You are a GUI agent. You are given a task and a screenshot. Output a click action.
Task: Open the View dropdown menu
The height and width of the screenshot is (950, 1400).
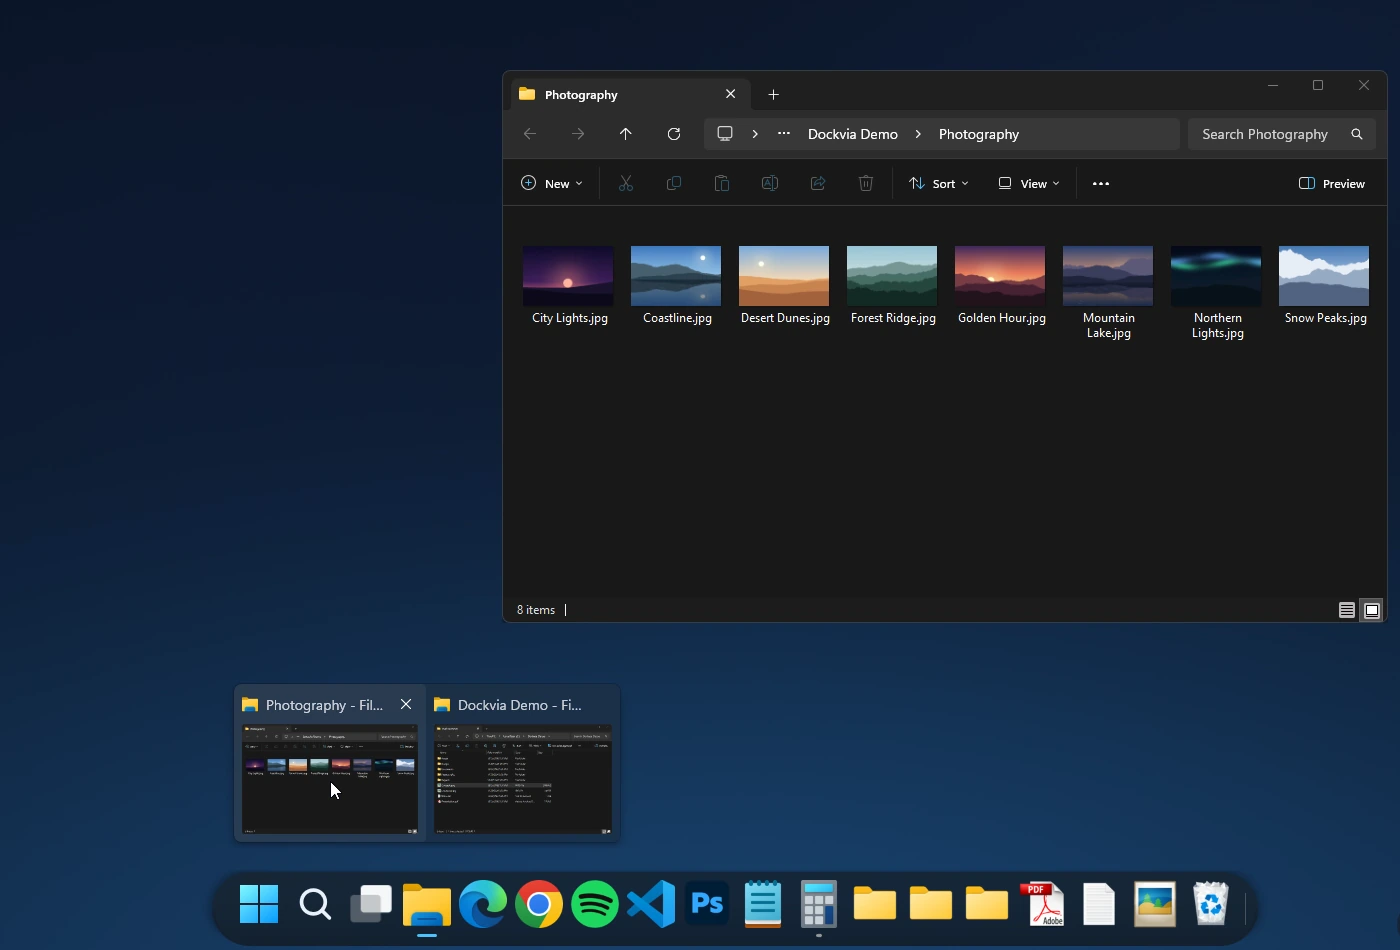pos(1028,183)
